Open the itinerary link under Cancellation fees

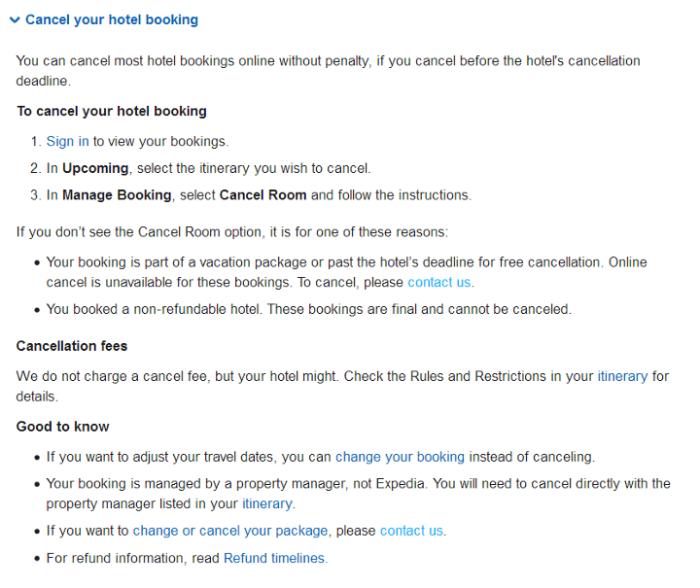(x=622, y=376)
